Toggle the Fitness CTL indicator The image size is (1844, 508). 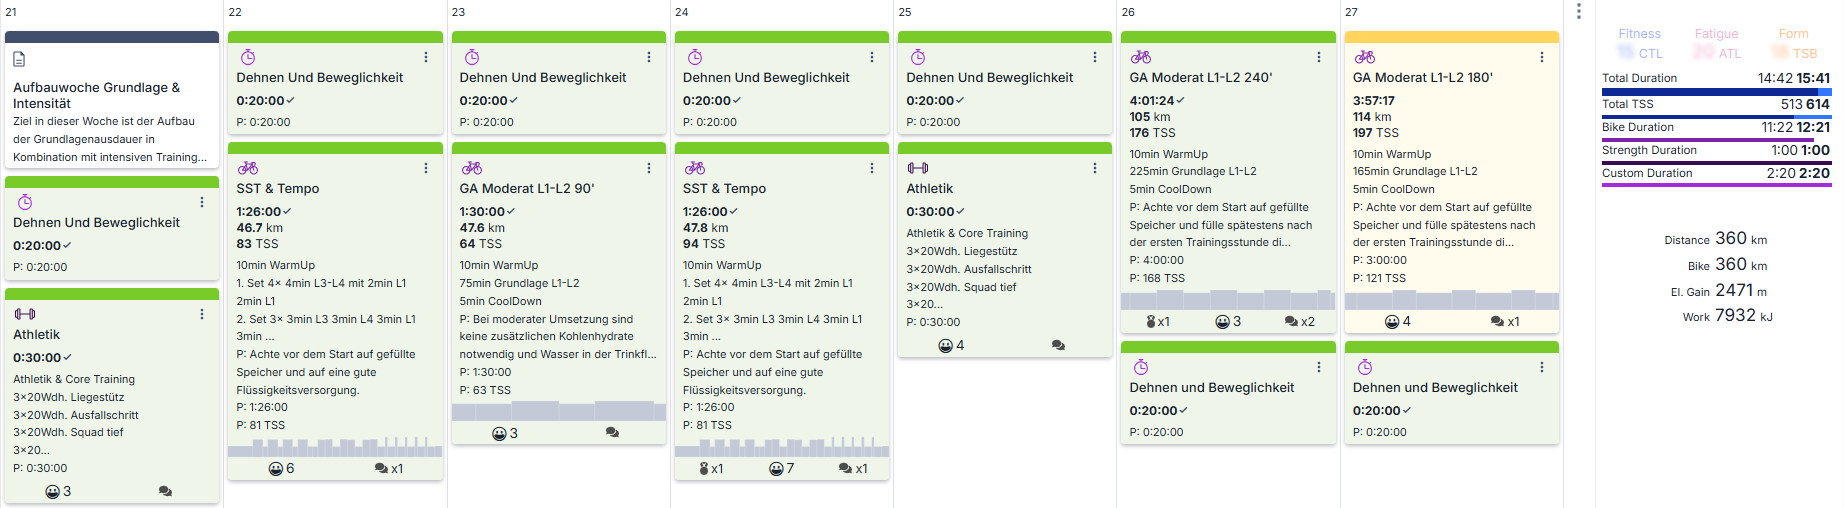[1640, 44]
